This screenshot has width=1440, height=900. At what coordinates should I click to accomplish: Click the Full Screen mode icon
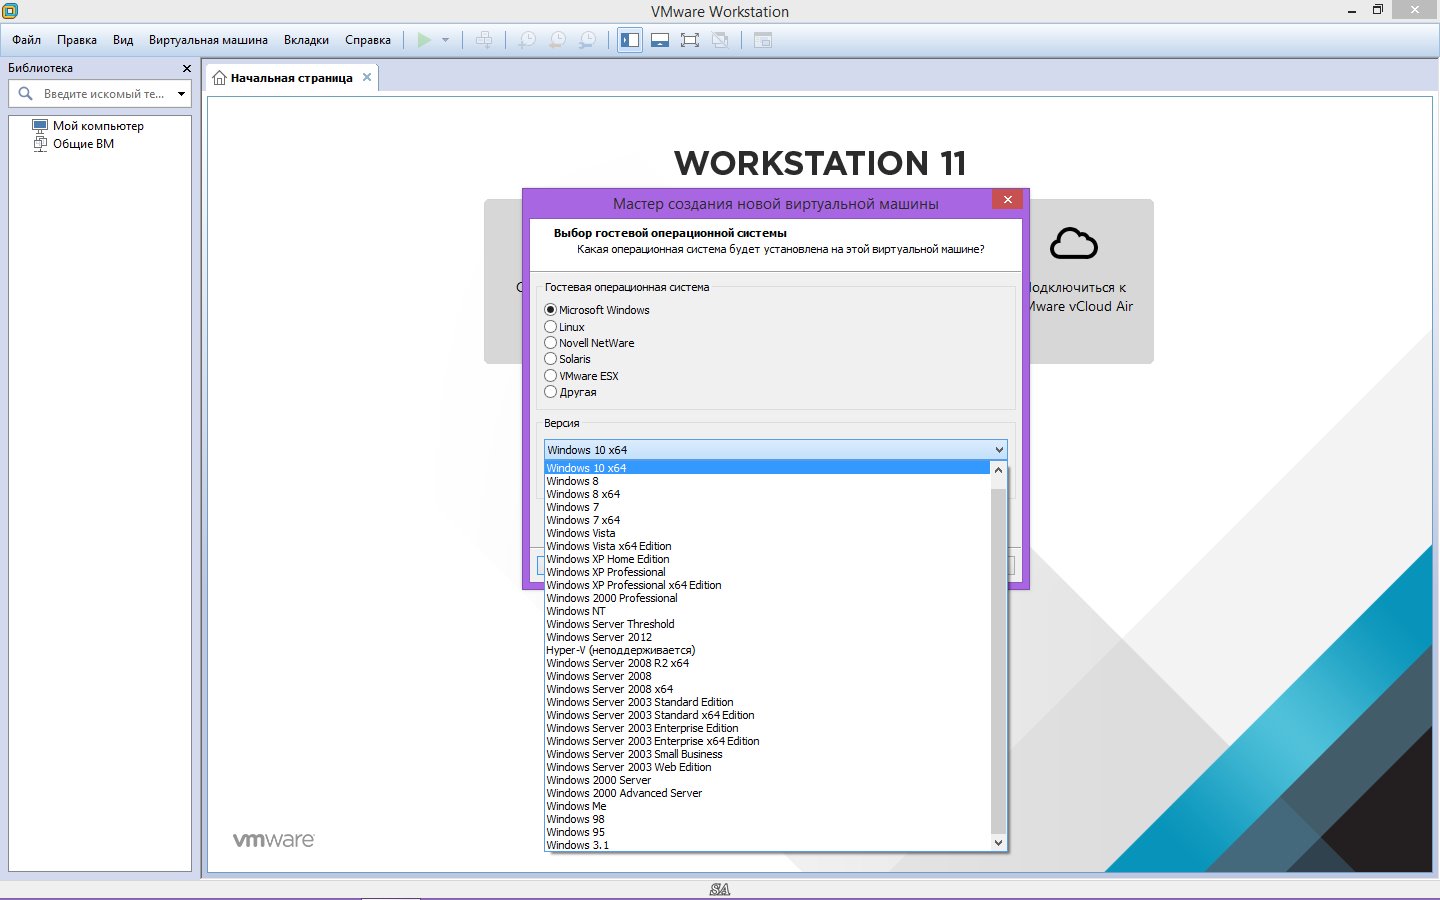tap(690, 40)
